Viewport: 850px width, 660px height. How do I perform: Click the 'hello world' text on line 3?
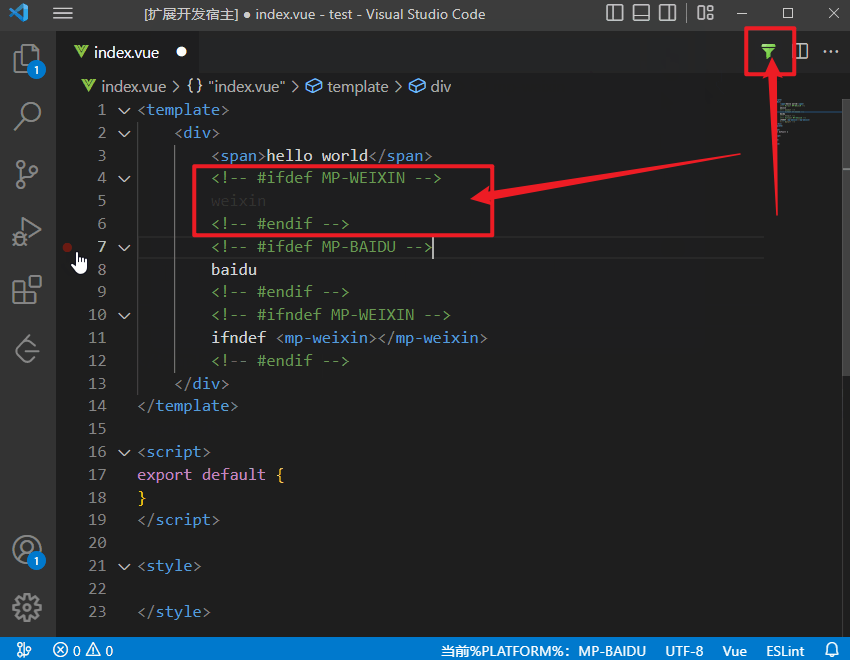tap(317, 156)
